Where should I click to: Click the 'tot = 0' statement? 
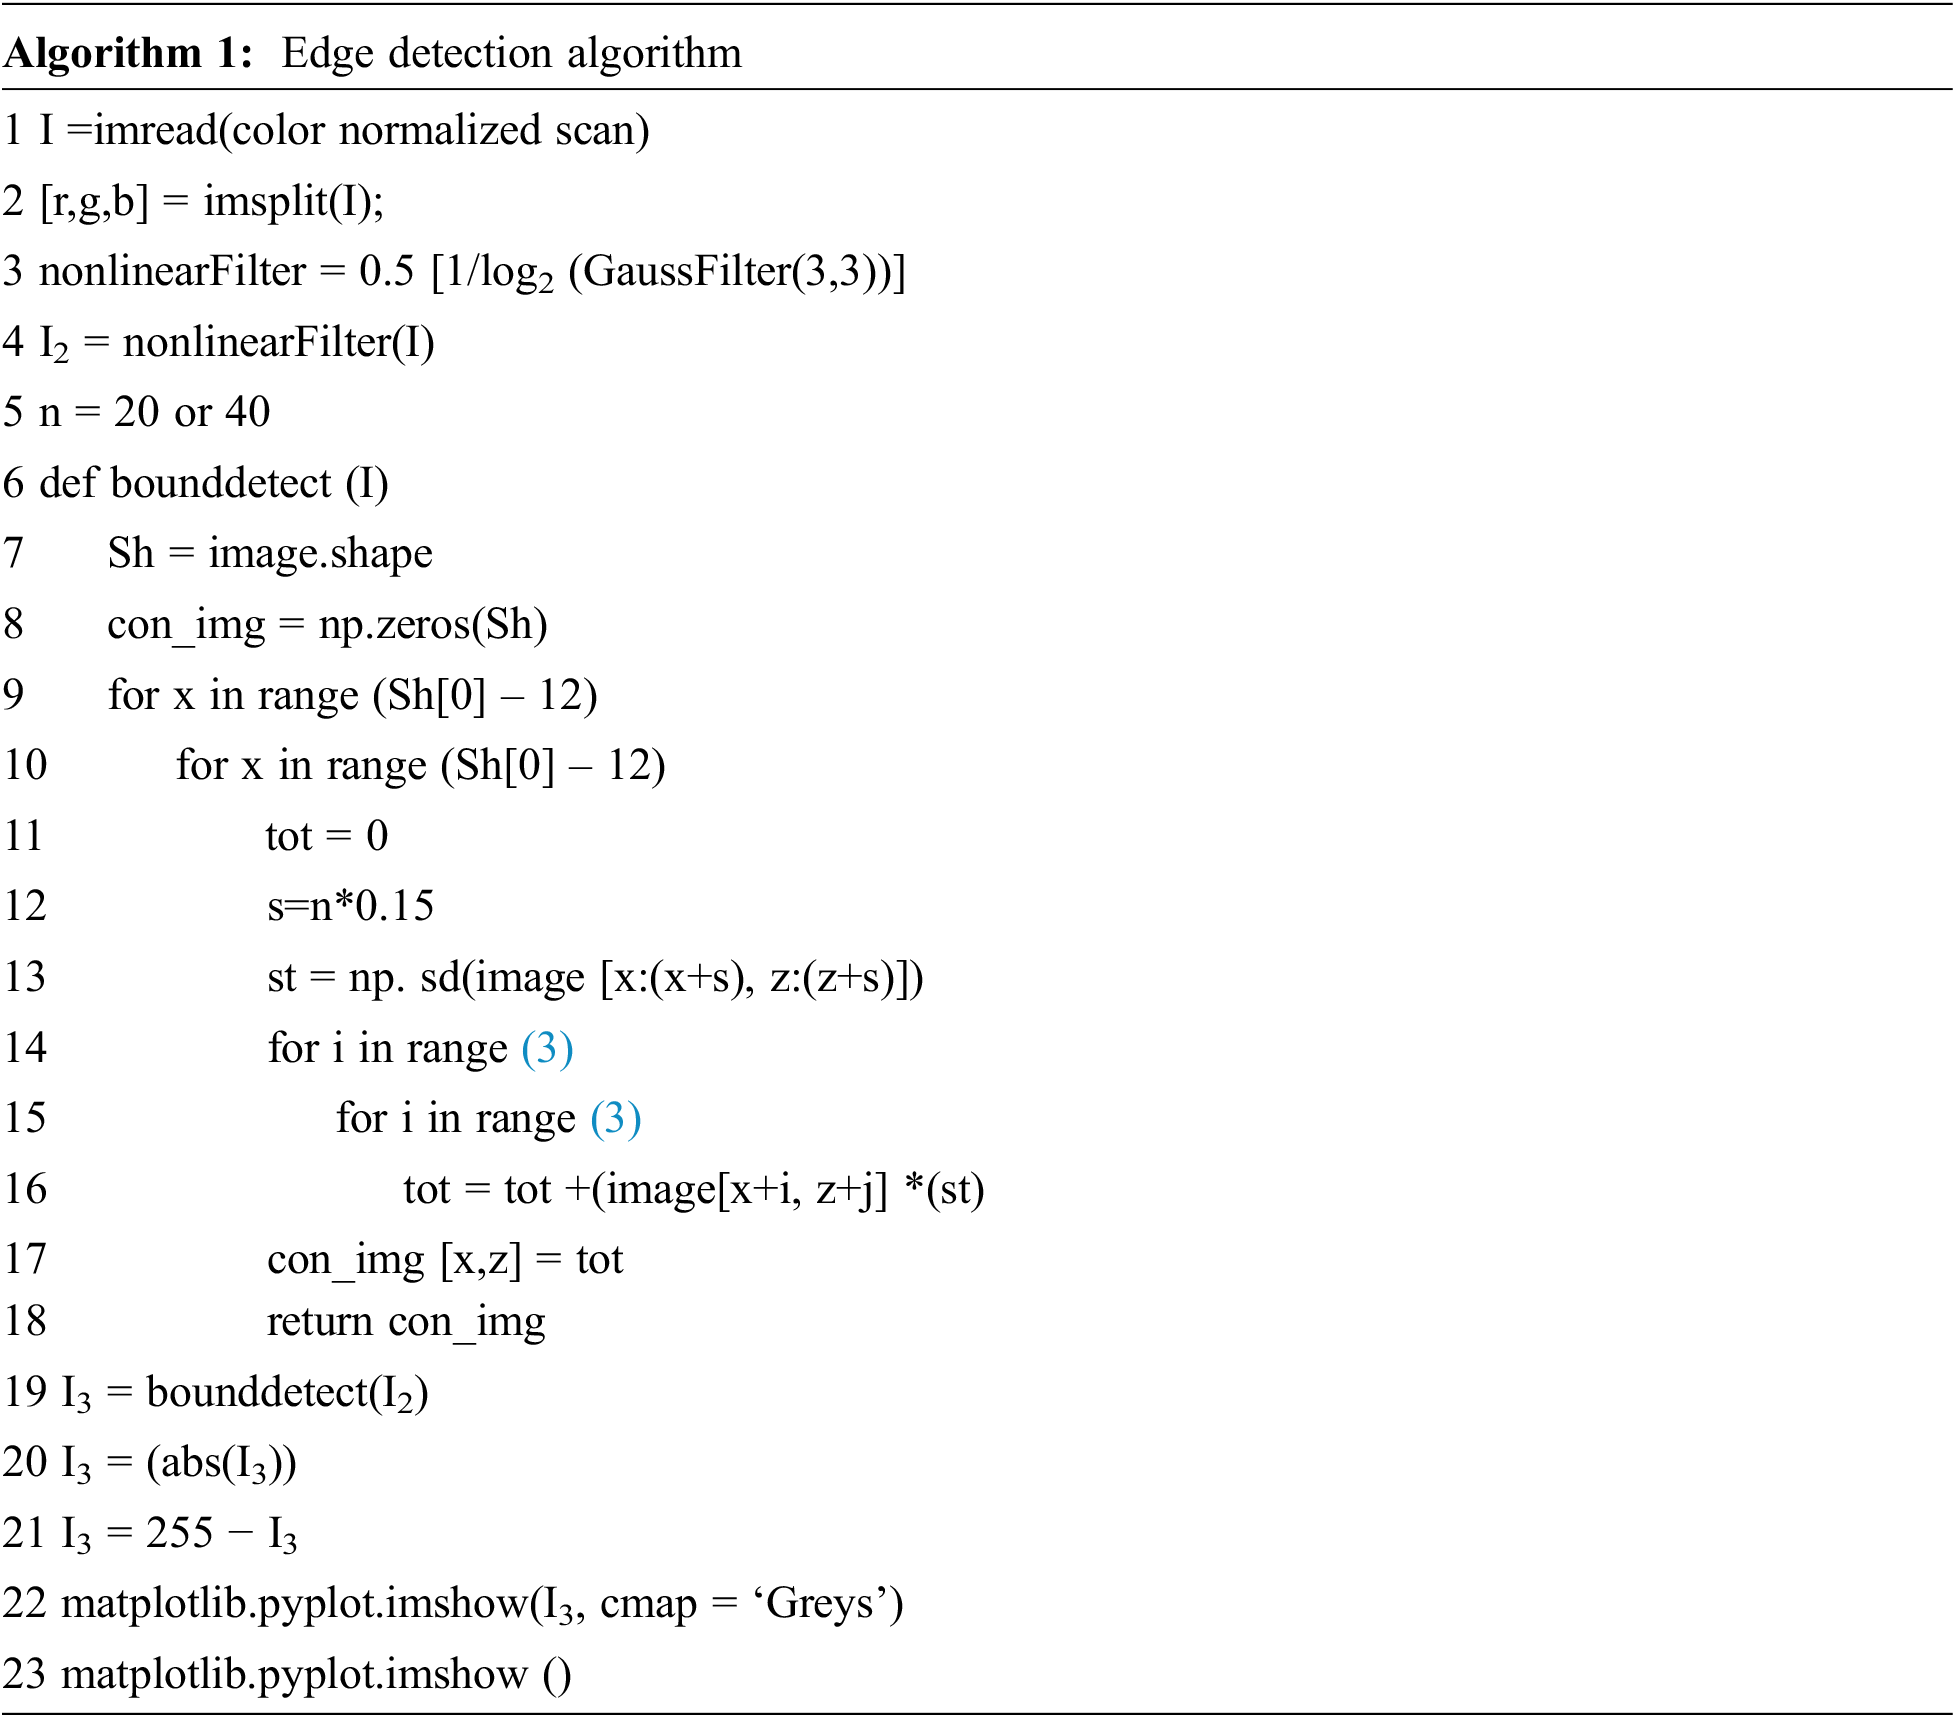pyautogui.click(x=326, y=836)
